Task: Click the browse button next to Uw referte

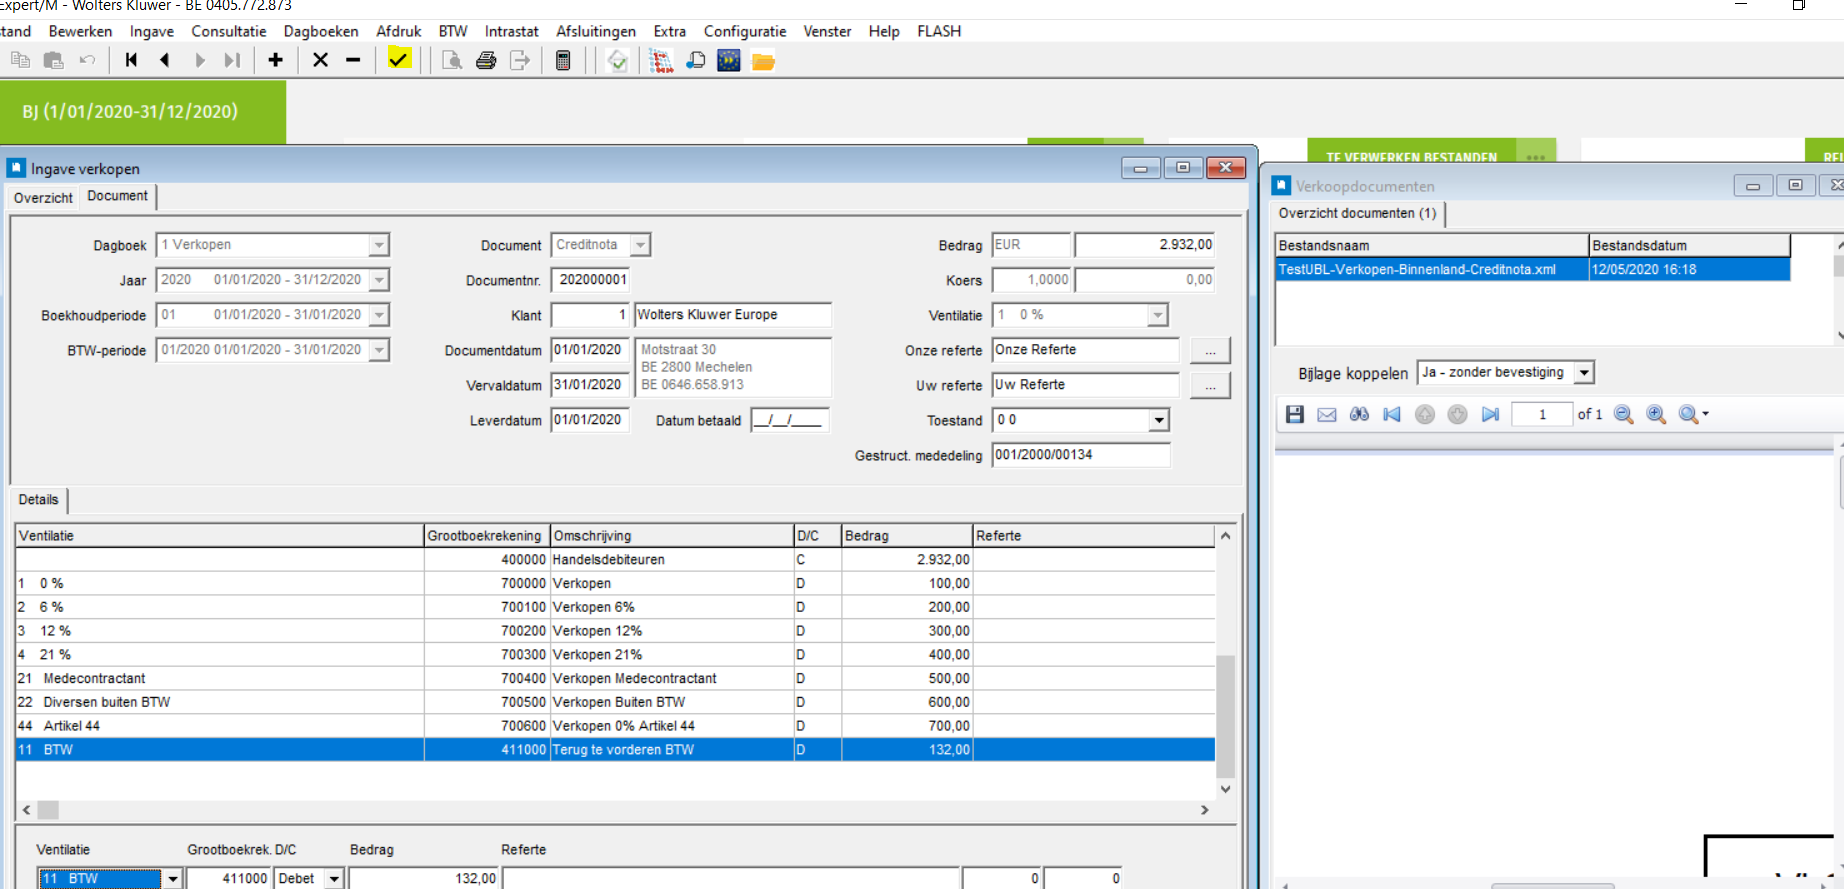Action: click(1210, 386)
